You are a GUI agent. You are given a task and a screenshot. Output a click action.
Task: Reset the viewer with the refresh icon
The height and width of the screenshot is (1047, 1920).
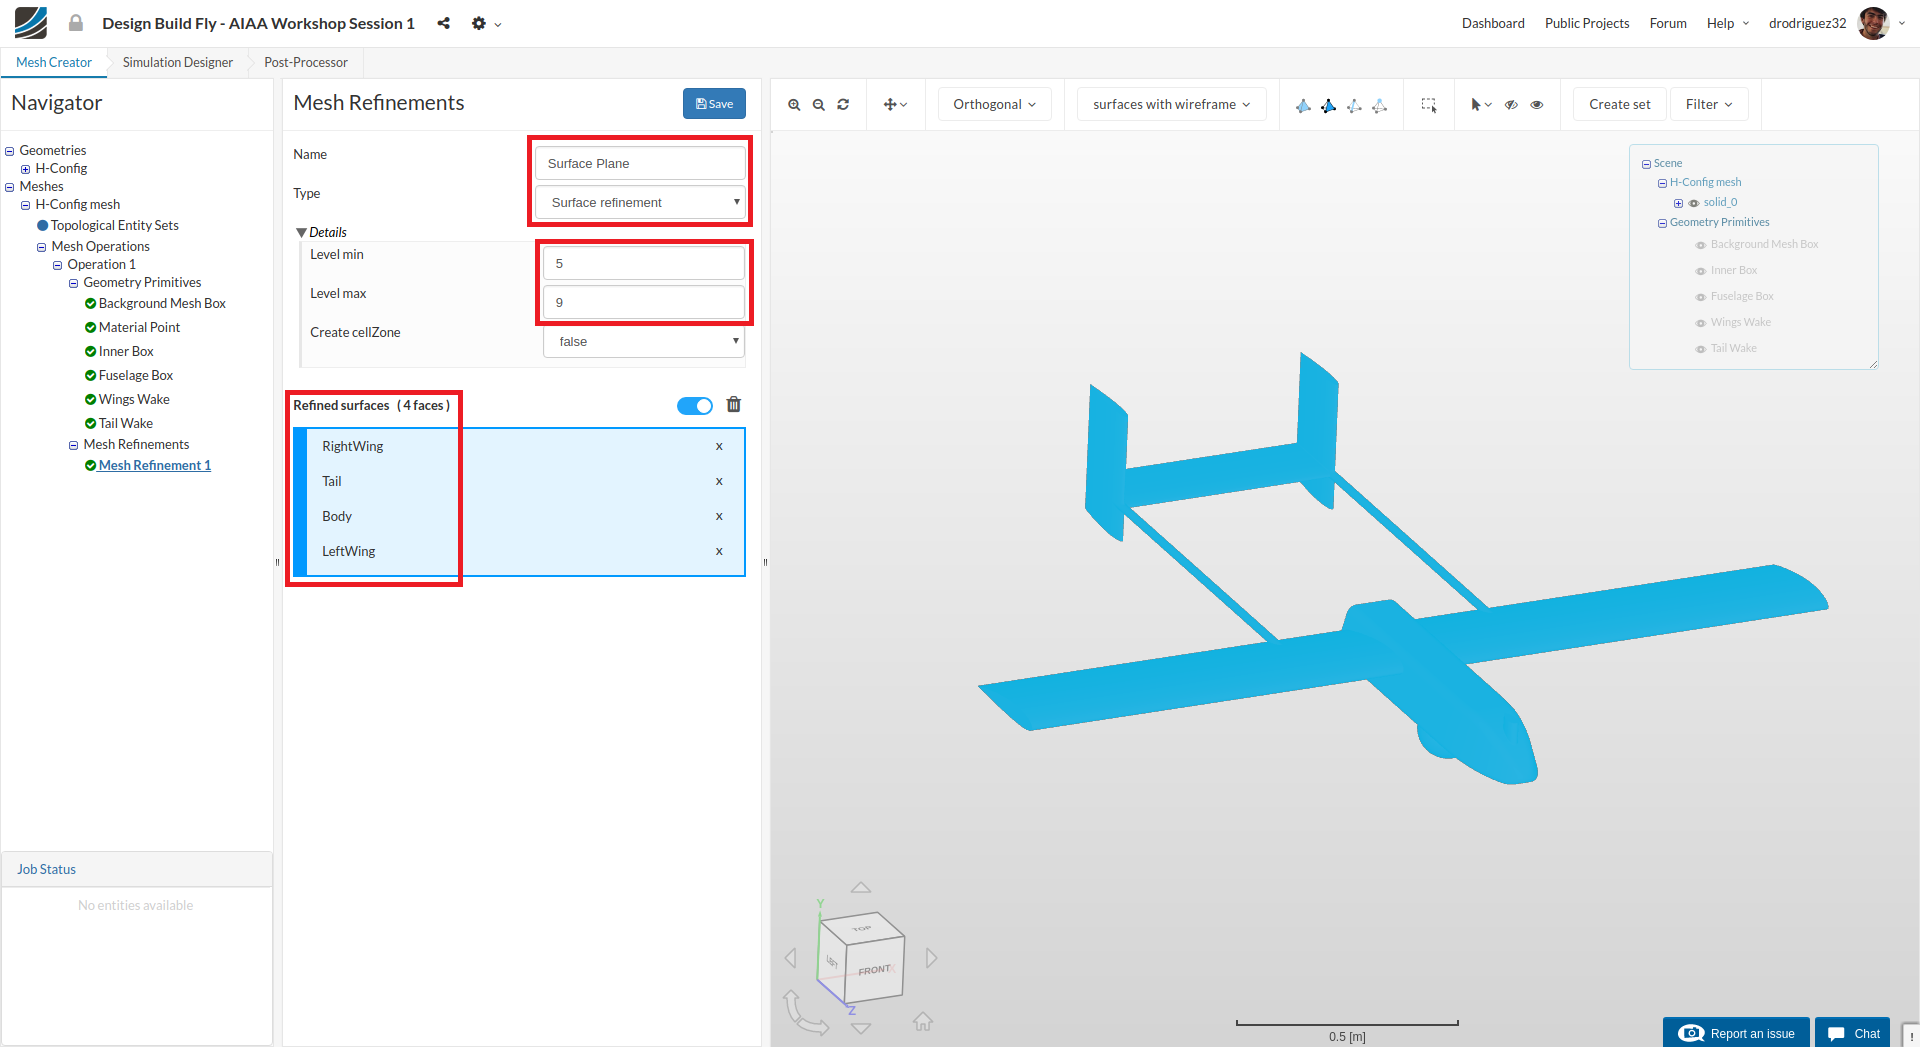tap(843, 104)
